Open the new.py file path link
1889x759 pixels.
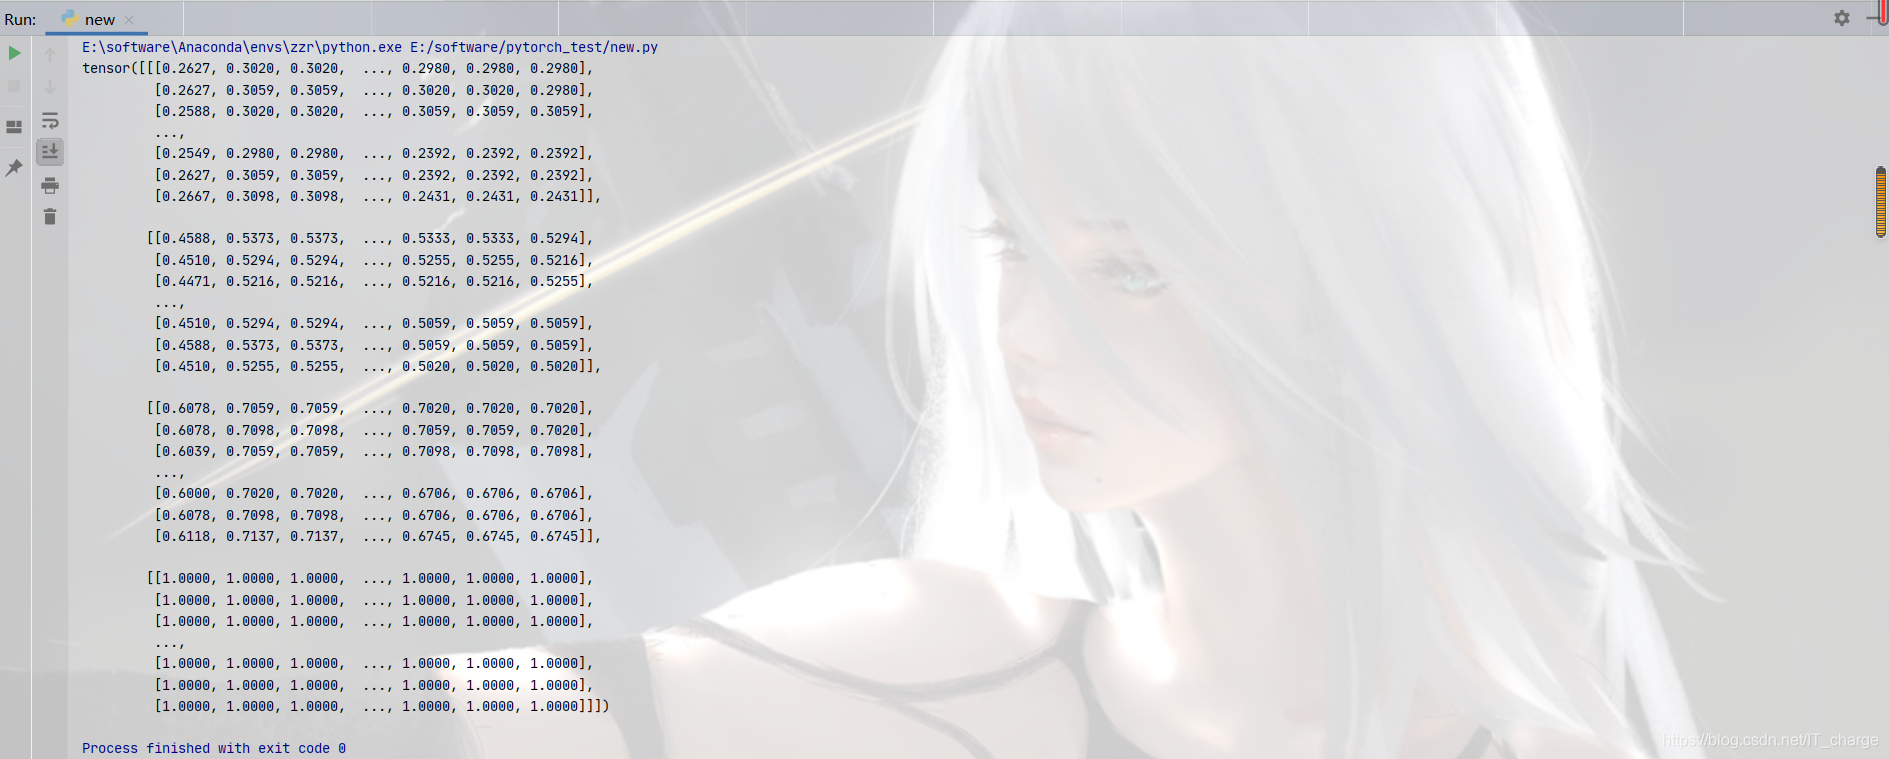point(534,47)
